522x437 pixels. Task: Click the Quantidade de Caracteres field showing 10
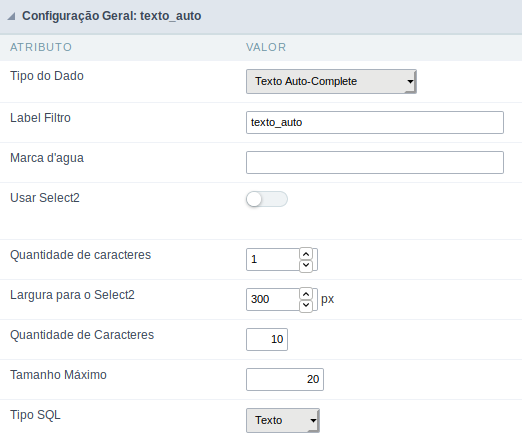point(267,339)
